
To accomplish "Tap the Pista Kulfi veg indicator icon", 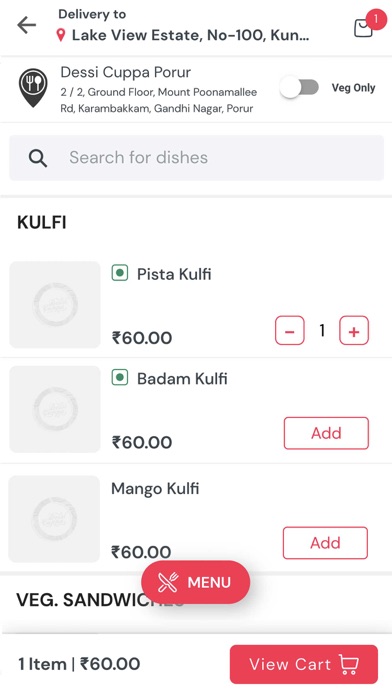I will [x=120, y=273].
